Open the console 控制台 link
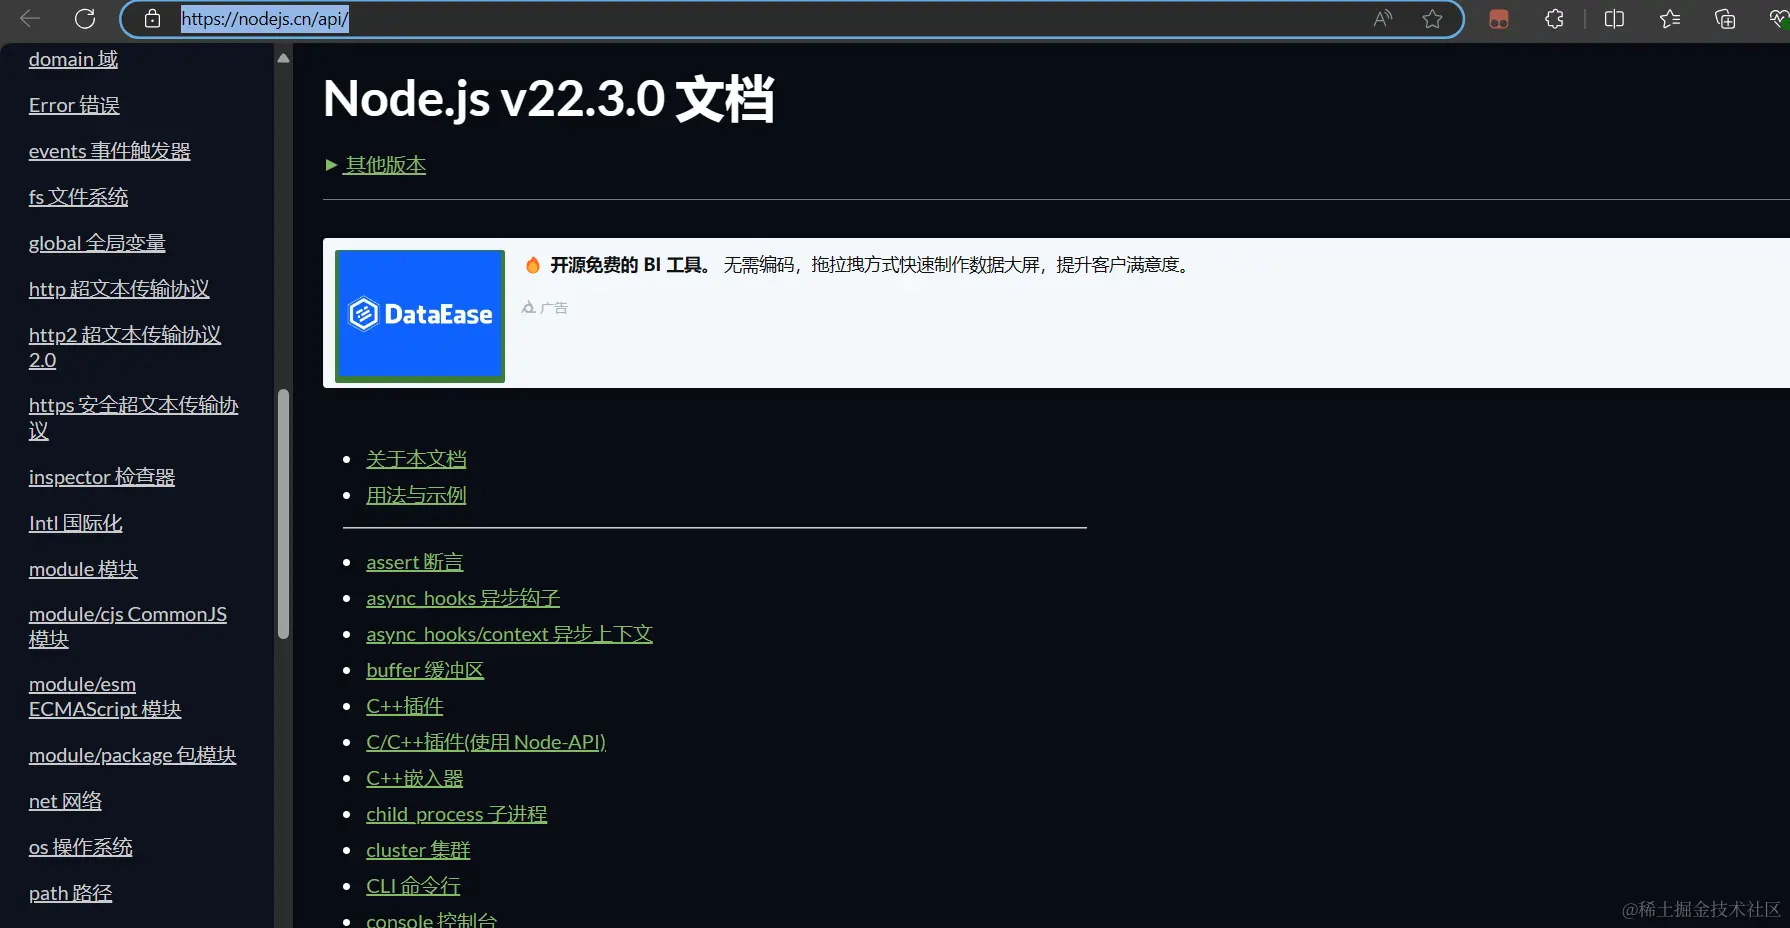 click(x=431, y=919)
